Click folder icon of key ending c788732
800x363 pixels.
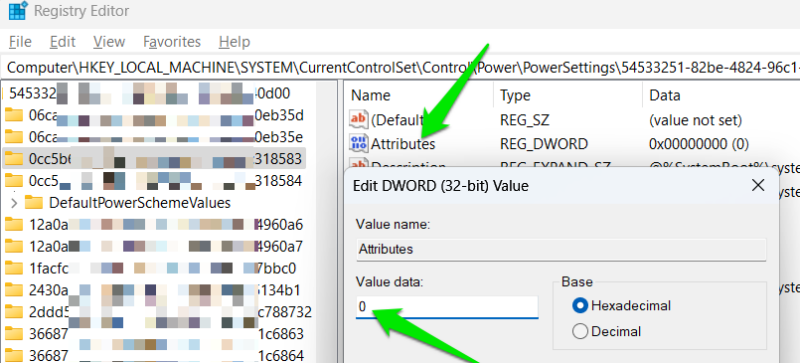(14, 311)
